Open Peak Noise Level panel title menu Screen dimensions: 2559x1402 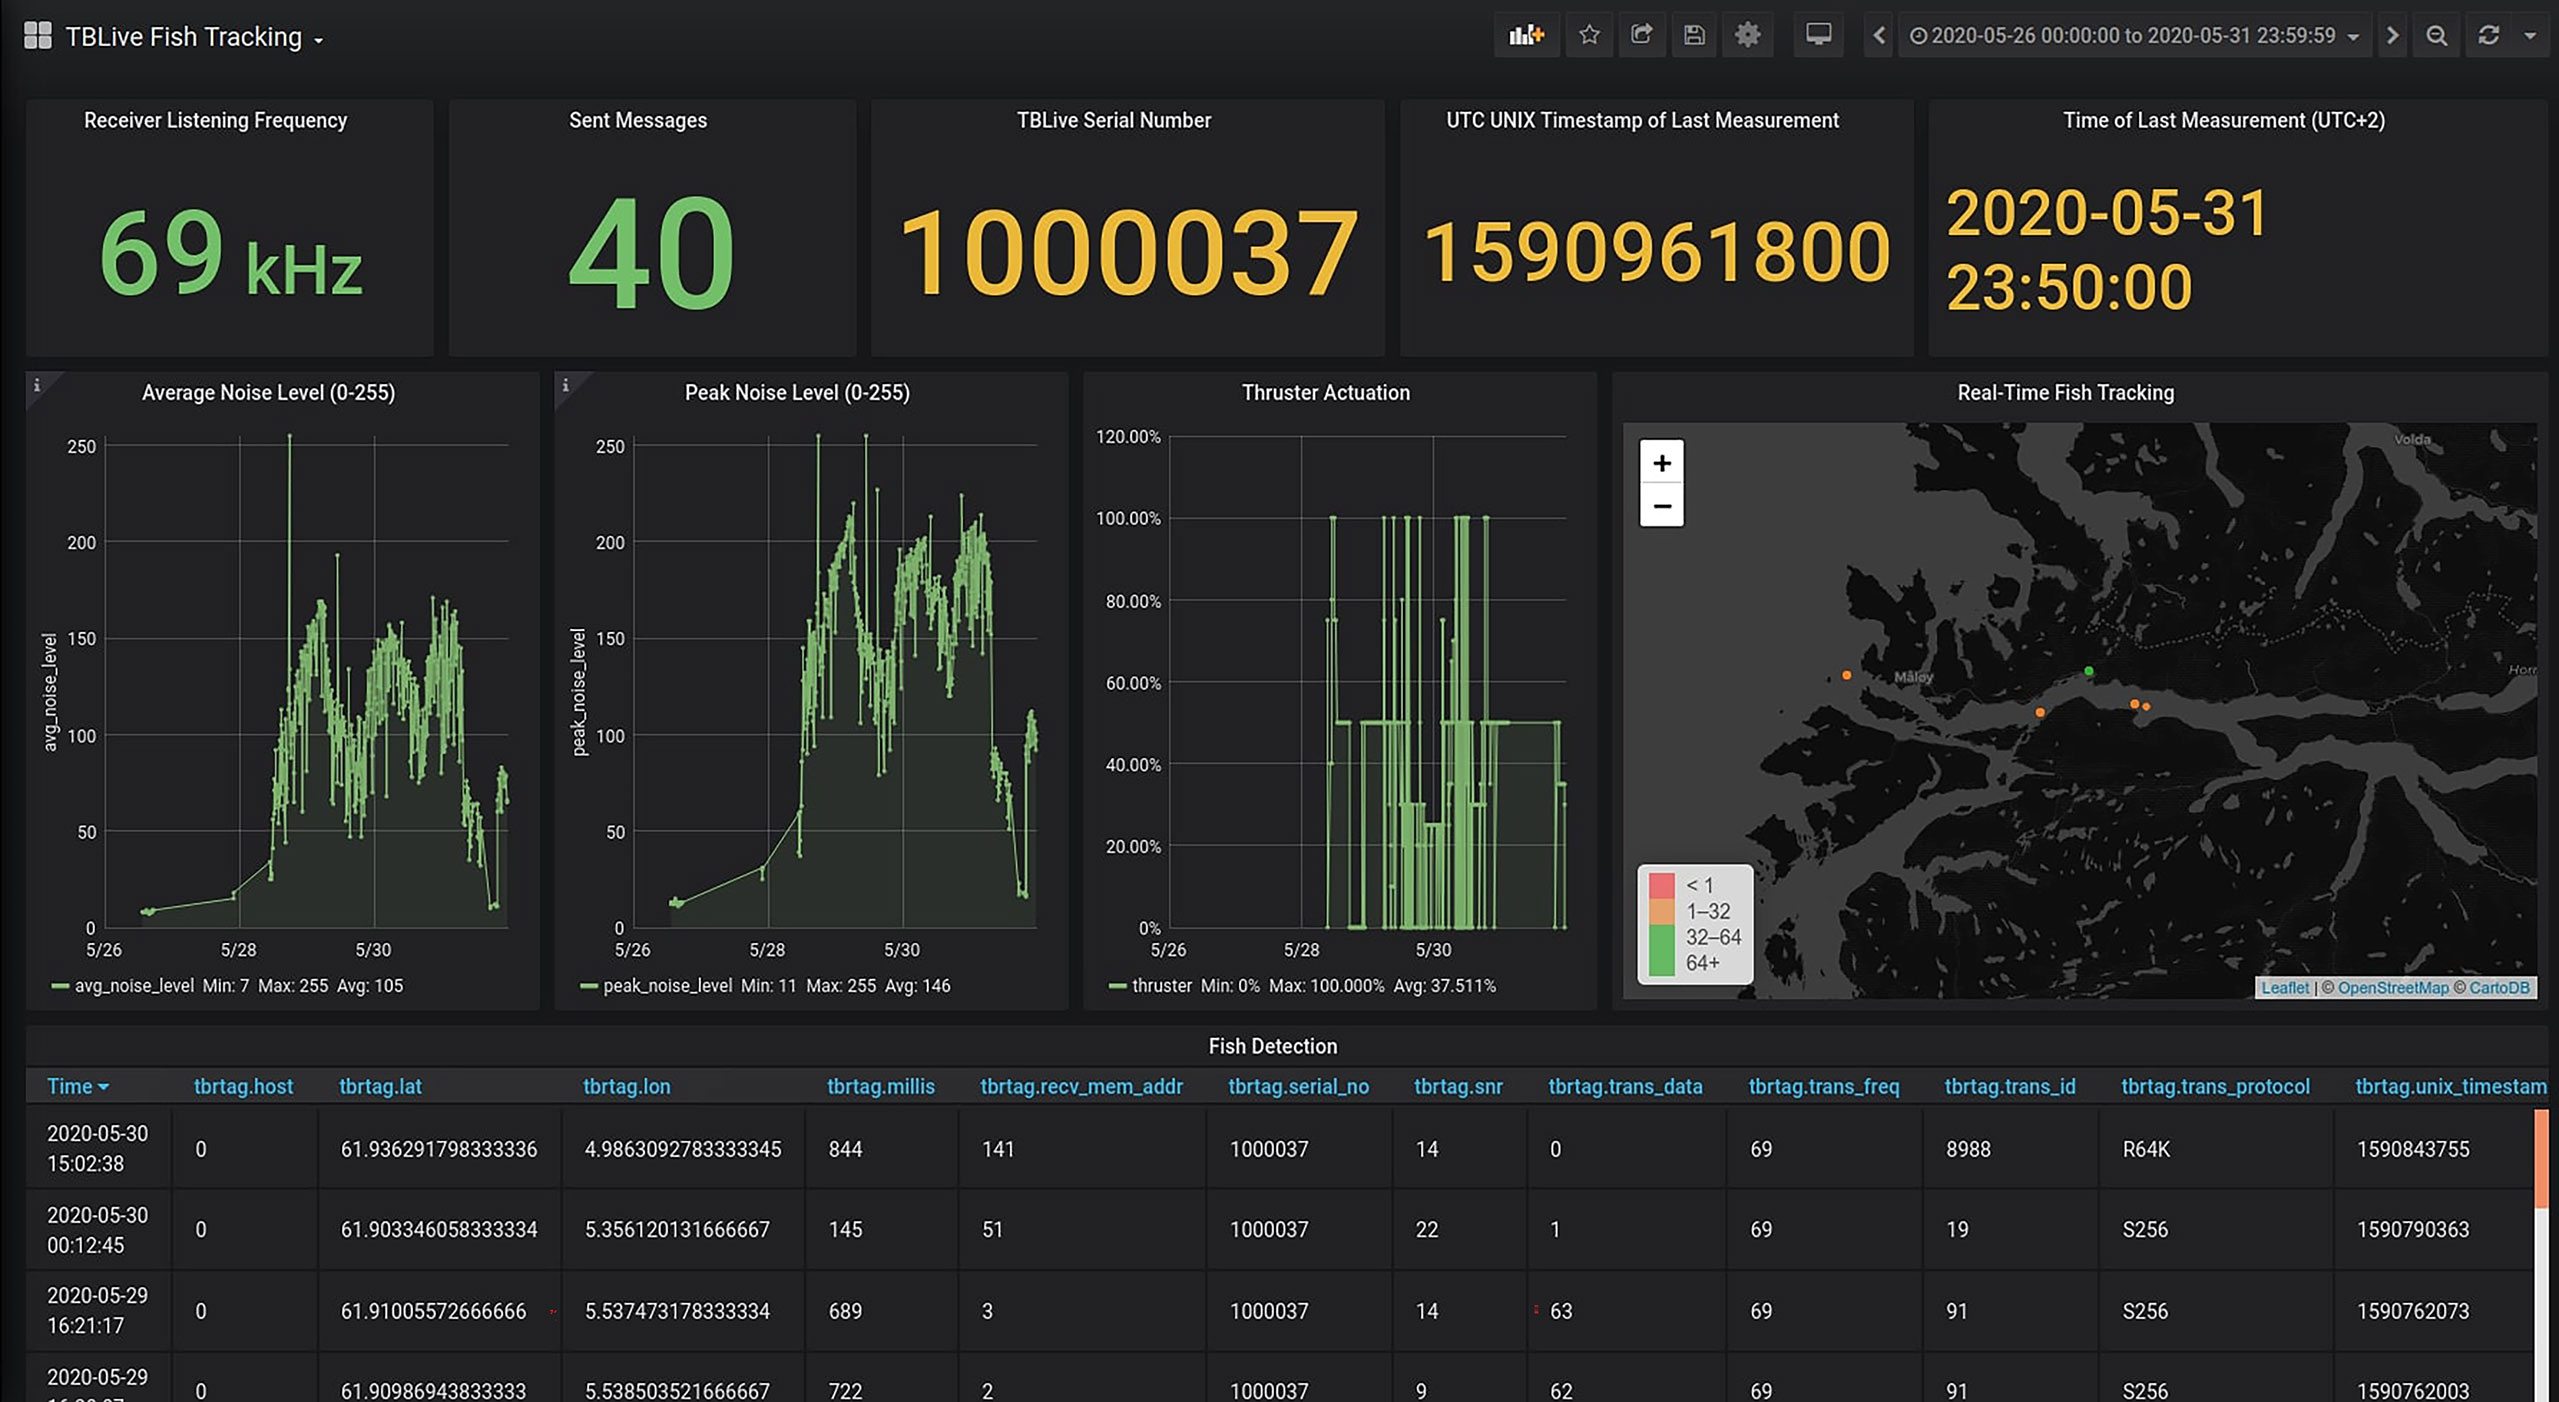797,392
